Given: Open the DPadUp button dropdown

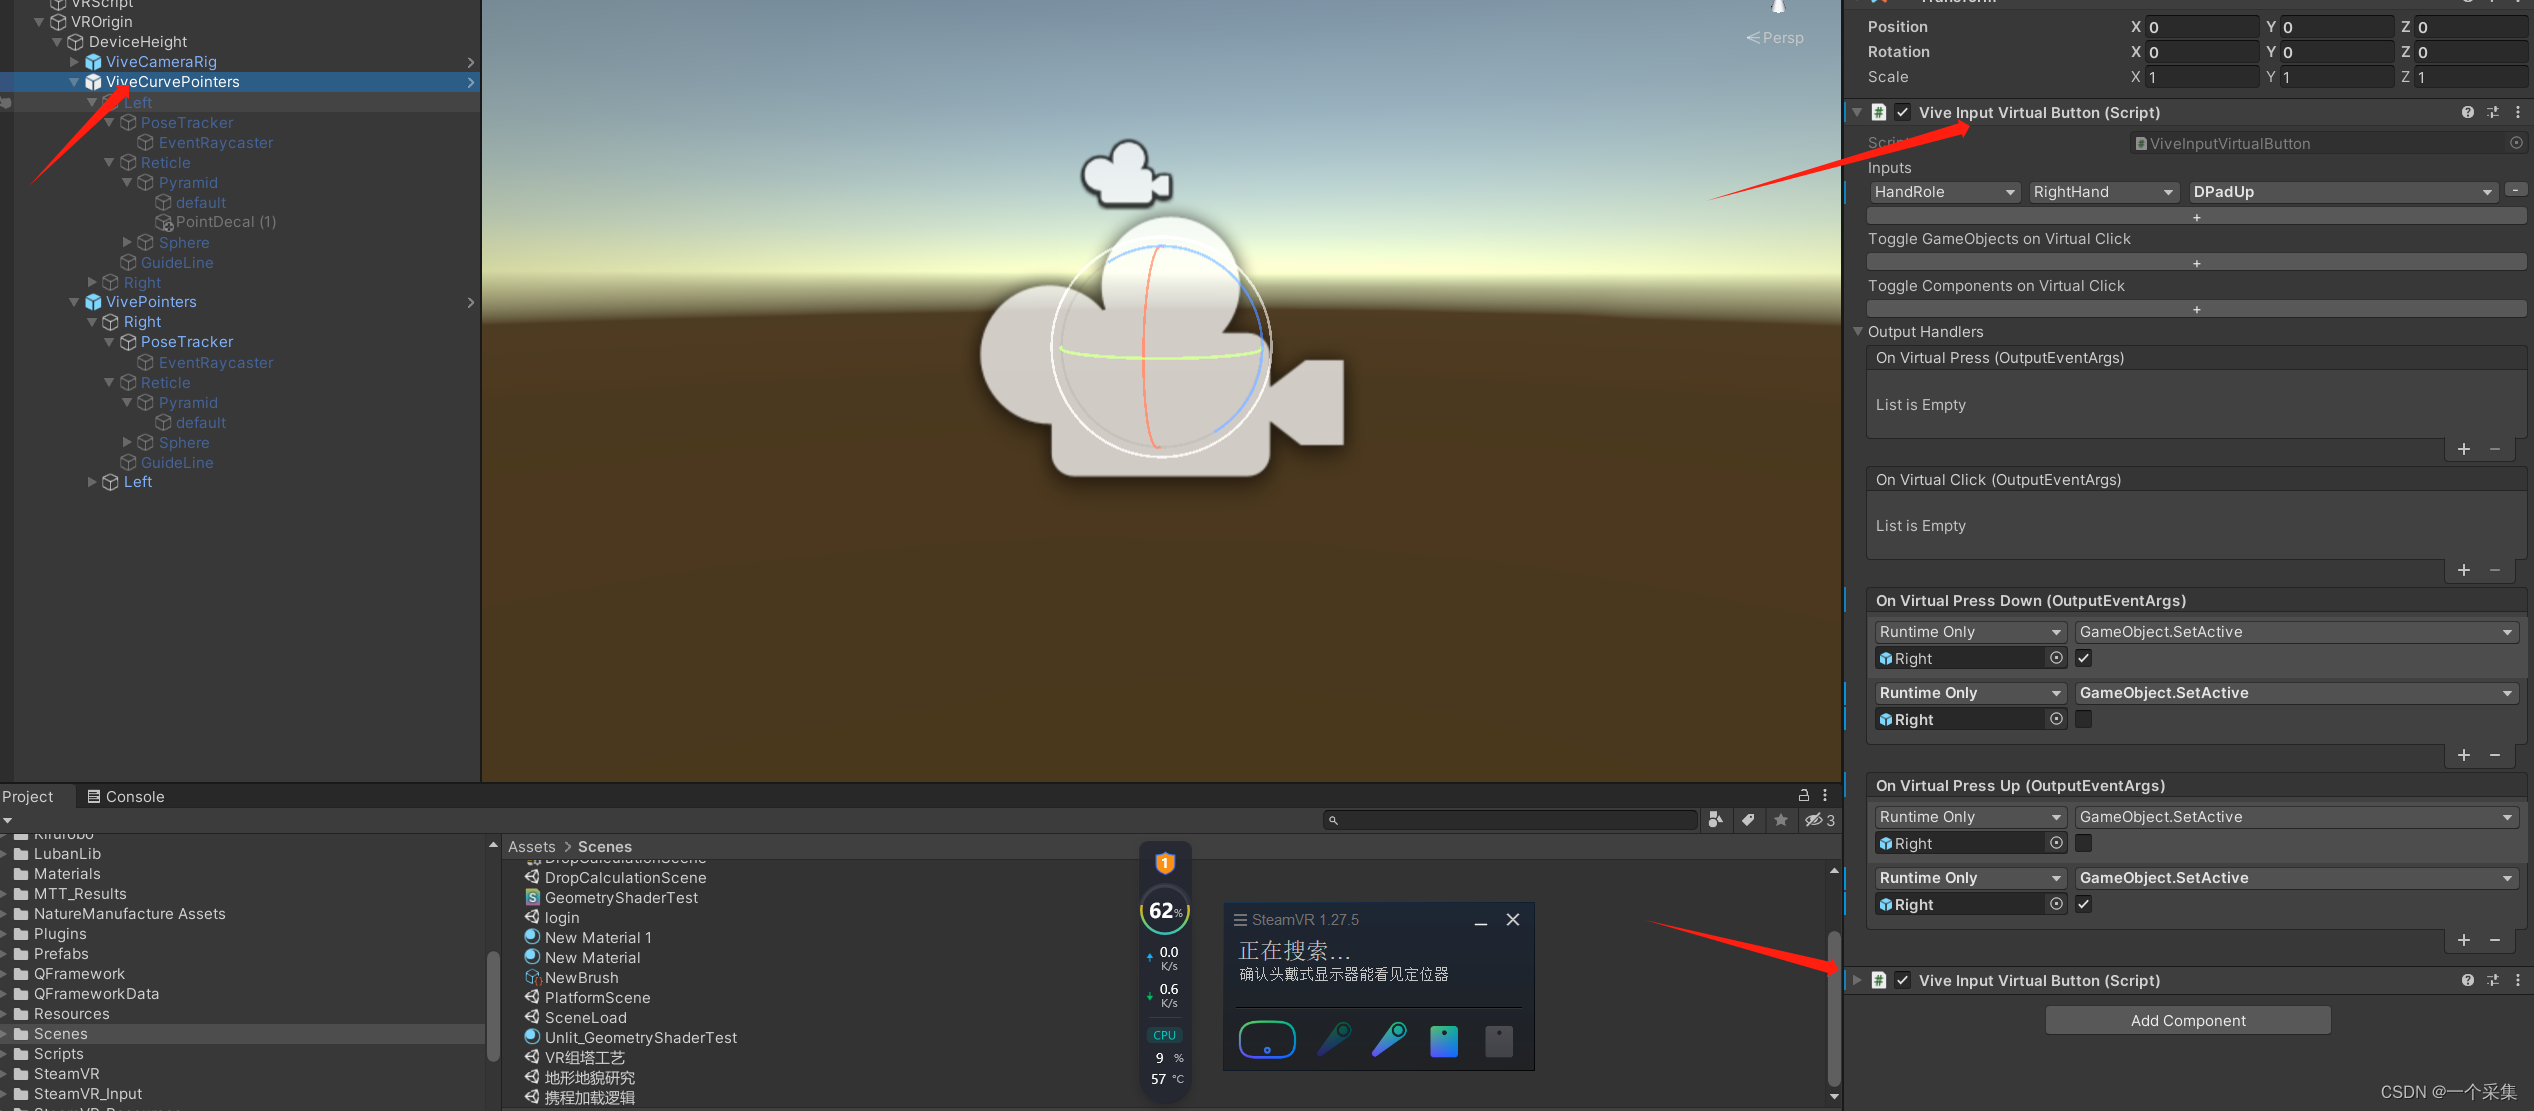Looking at the screenshot, I should [x=2341, y=192].
